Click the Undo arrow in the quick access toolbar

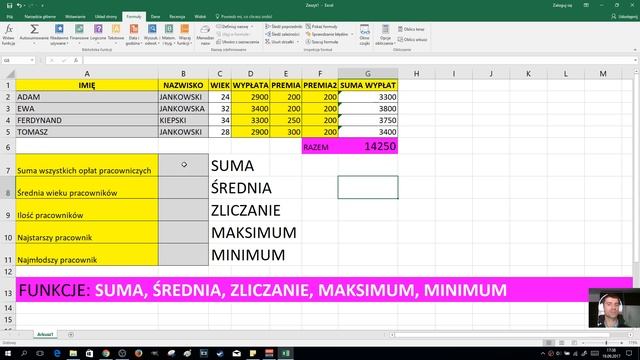pyautogui.click(x=19, y=5)
